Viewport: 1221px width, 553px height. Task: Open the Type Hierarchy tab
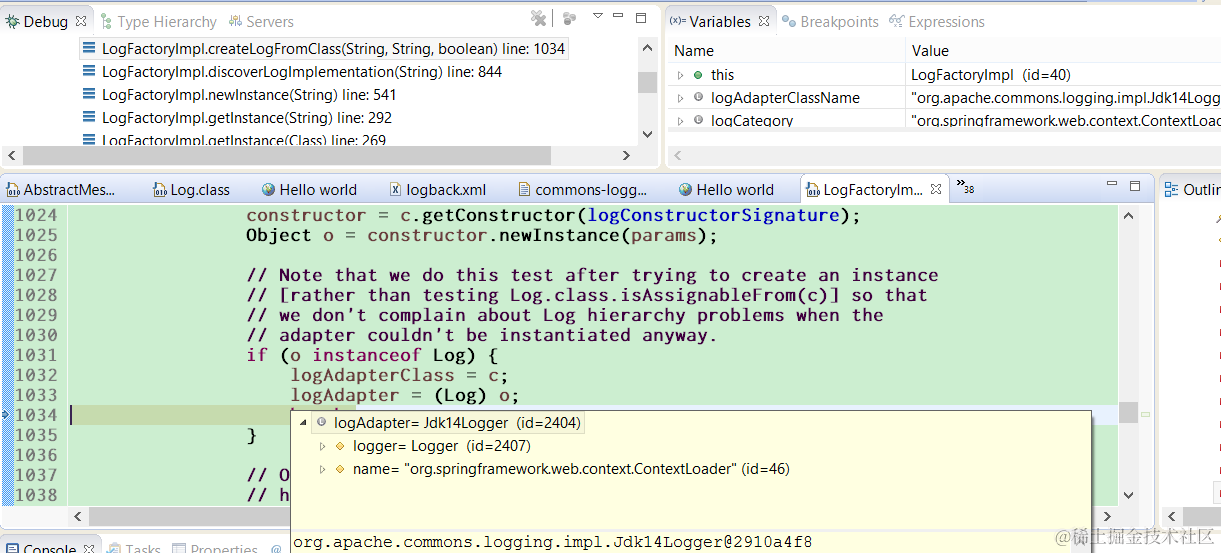pos(159,21)
